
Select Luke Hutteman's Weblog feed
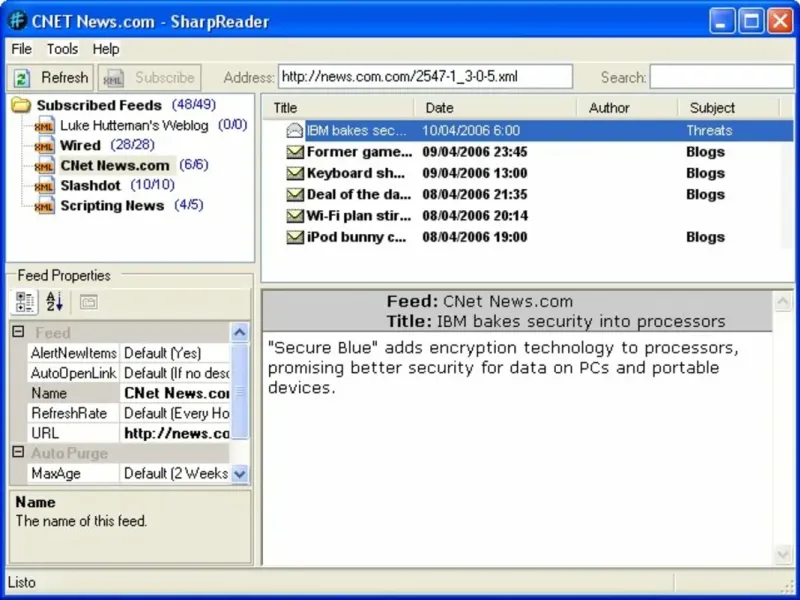click(x=134, y=126)
